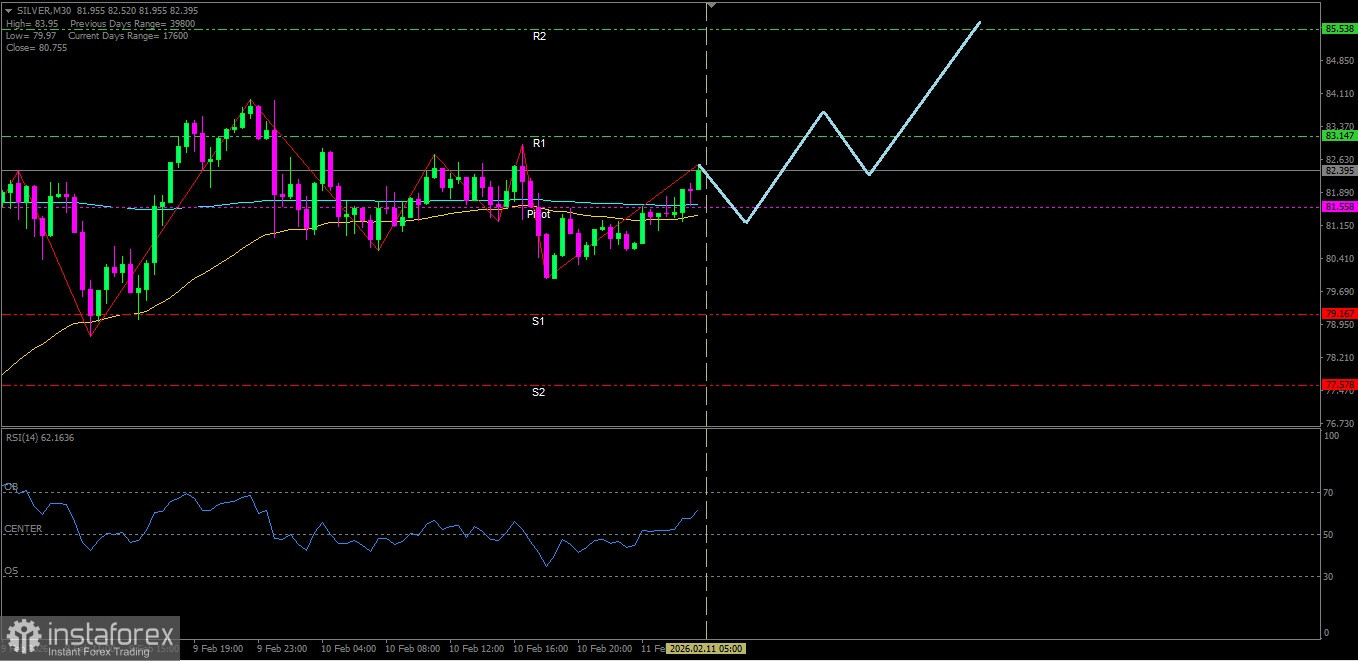Open the dropdown arrow beside SILVER,M30
This screenshot has height=661, width=1358.
click(9, 10)
